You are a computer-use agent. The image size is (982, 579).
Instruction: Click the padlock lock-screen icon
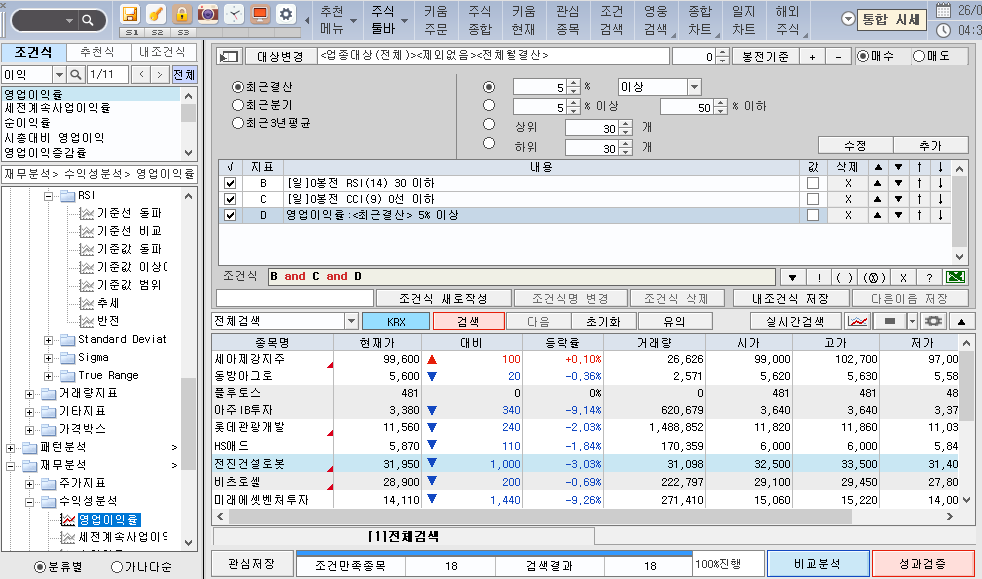182,14
